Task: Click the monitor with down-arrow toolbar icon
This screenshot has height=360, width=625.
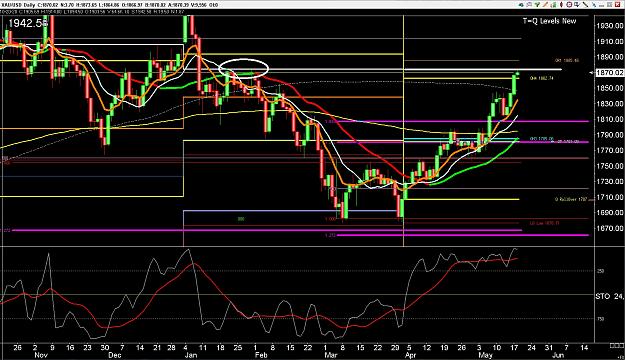Action: [x=577, y=4]
